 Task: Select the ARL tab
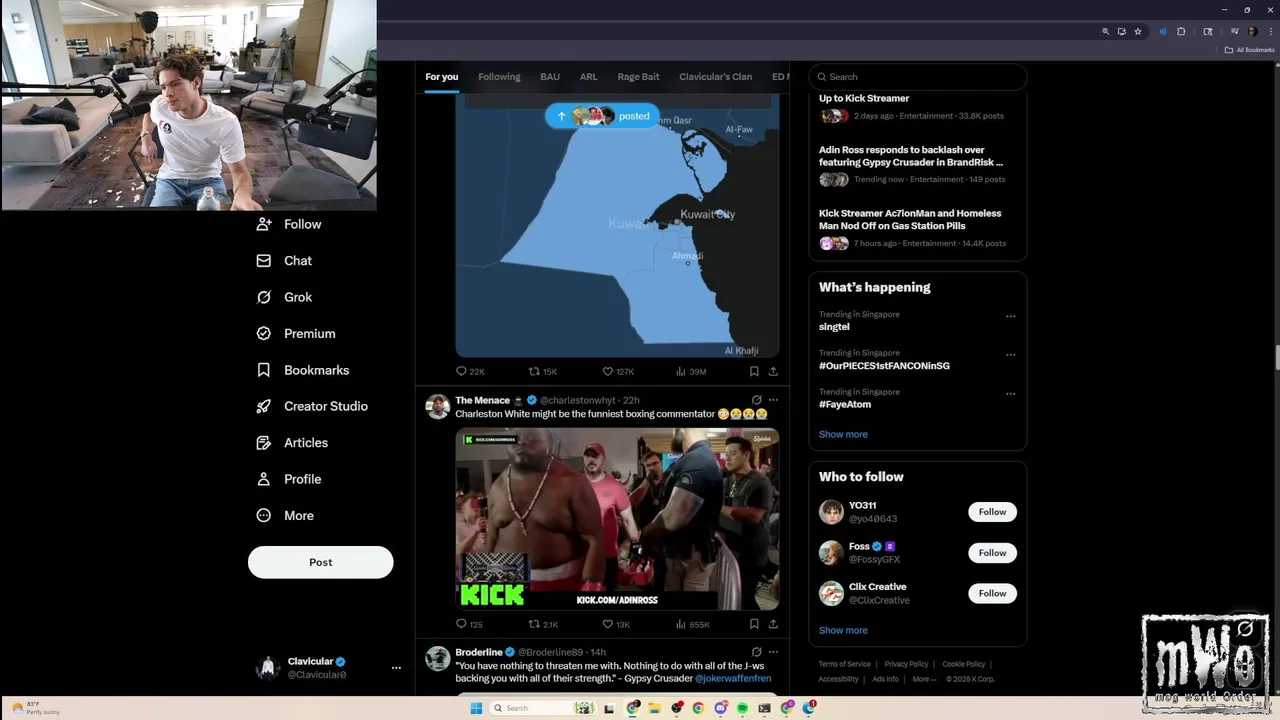pyautogui.click(x=589, y=77)
